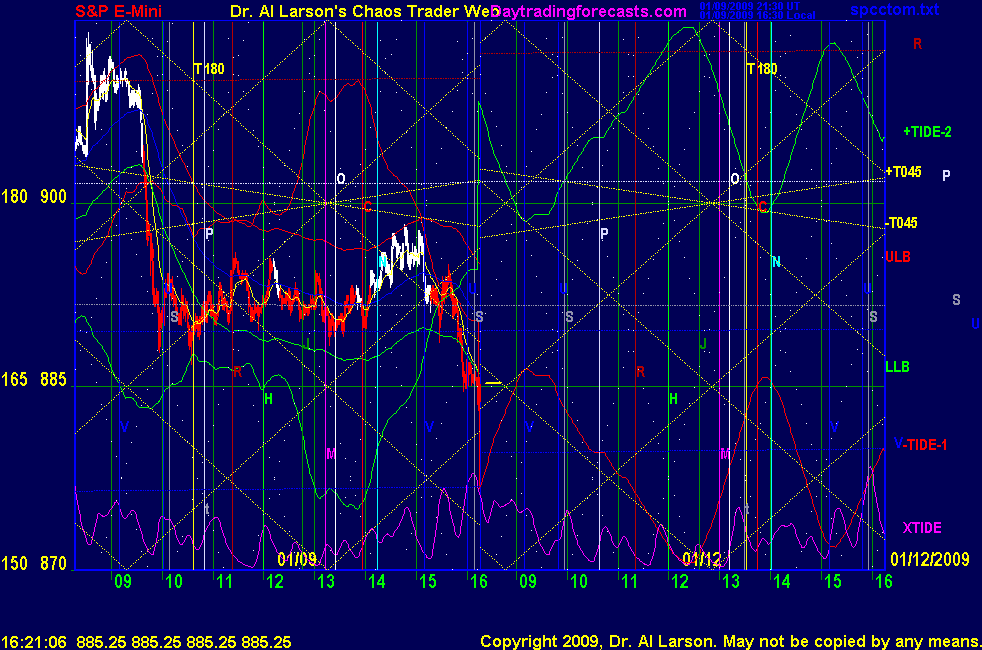
Task: Click the 01/09 session date marker
Action: pyautogui.click(x=297, y=558)
